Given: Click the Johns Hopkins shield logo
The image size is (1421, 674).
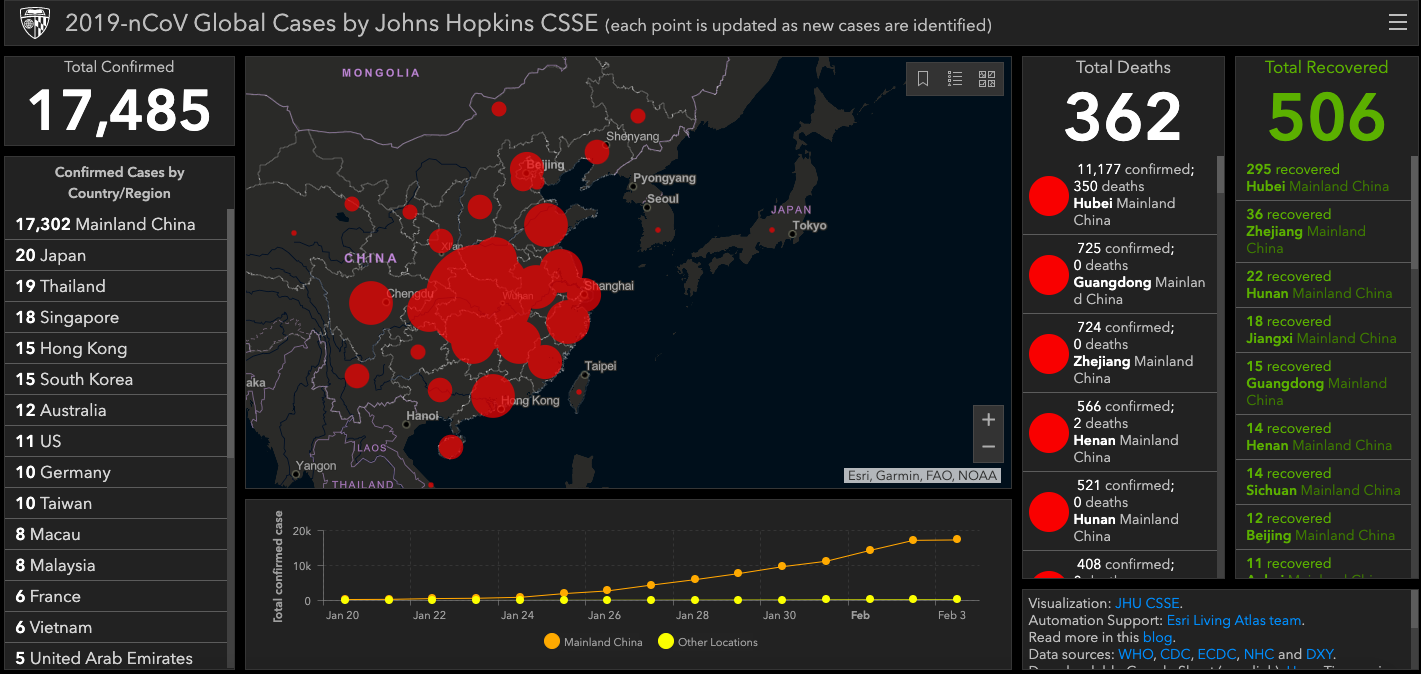Looking at the screenshot, I should coord(33,23).
